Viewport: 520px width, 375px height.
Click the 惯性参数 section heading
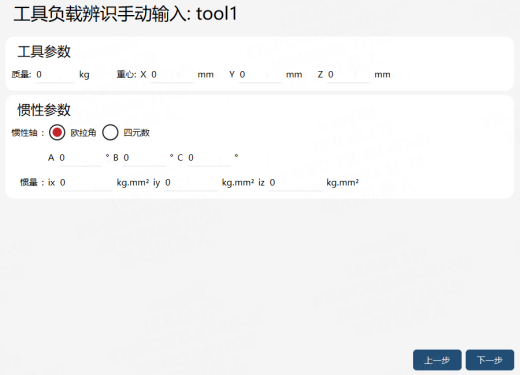[x=44, y=110]
